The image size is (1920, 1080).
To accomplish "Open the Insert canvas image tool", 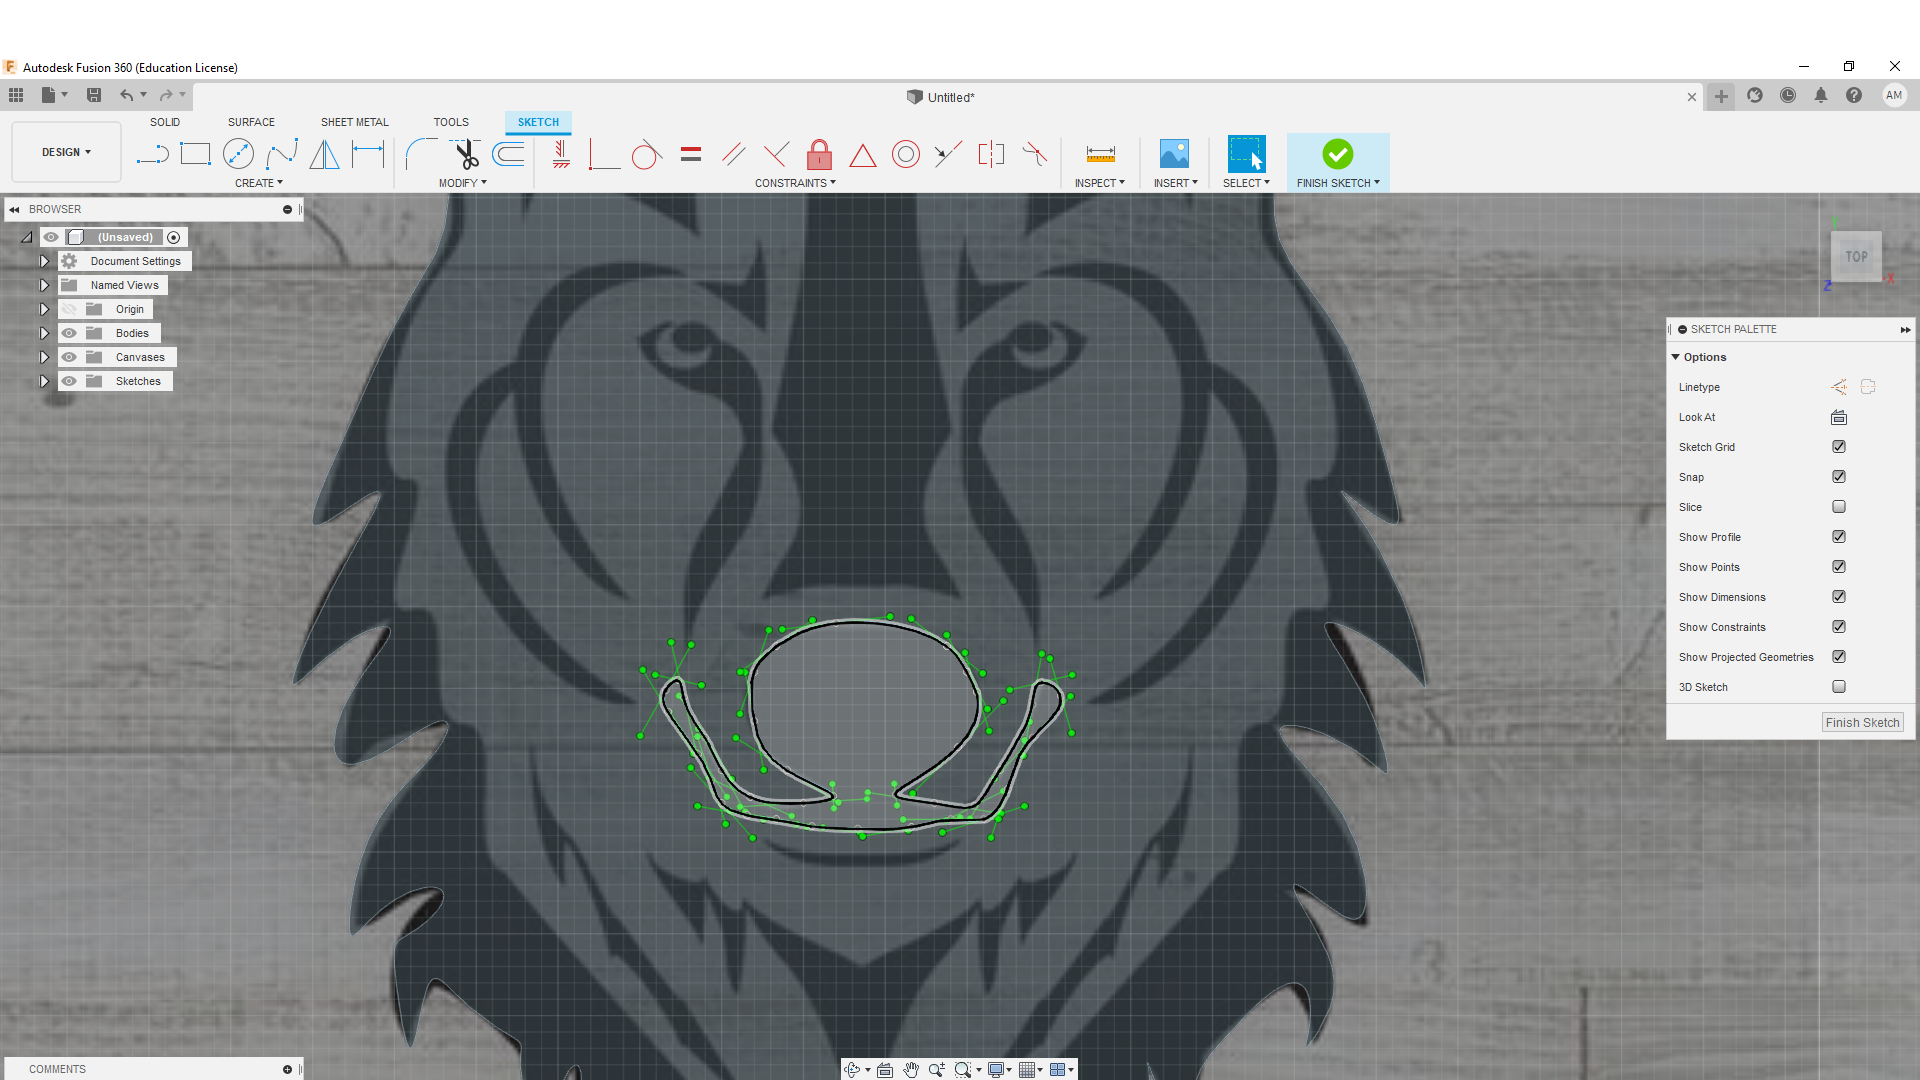I will coord(1174,154).
